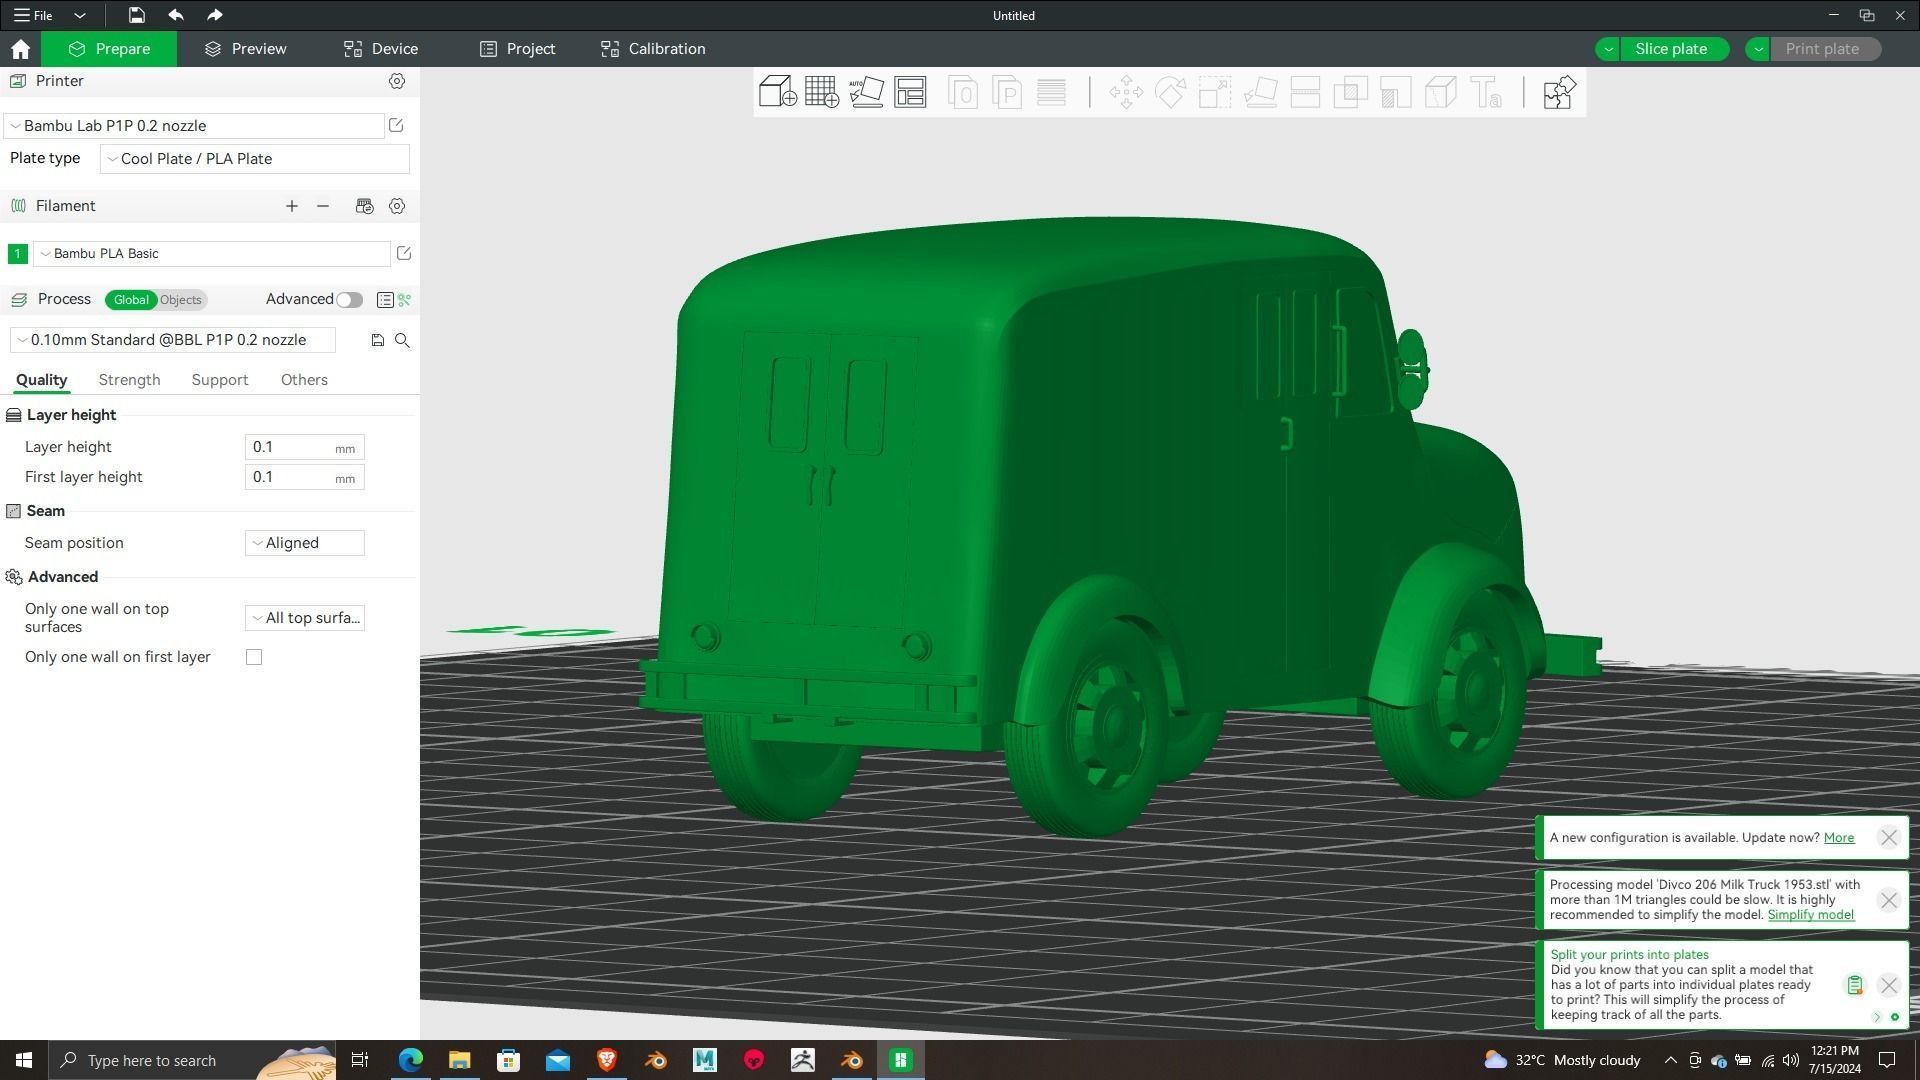Open the printer preset dropdown
The image size is (1920, 1080).
coord(194,125)
